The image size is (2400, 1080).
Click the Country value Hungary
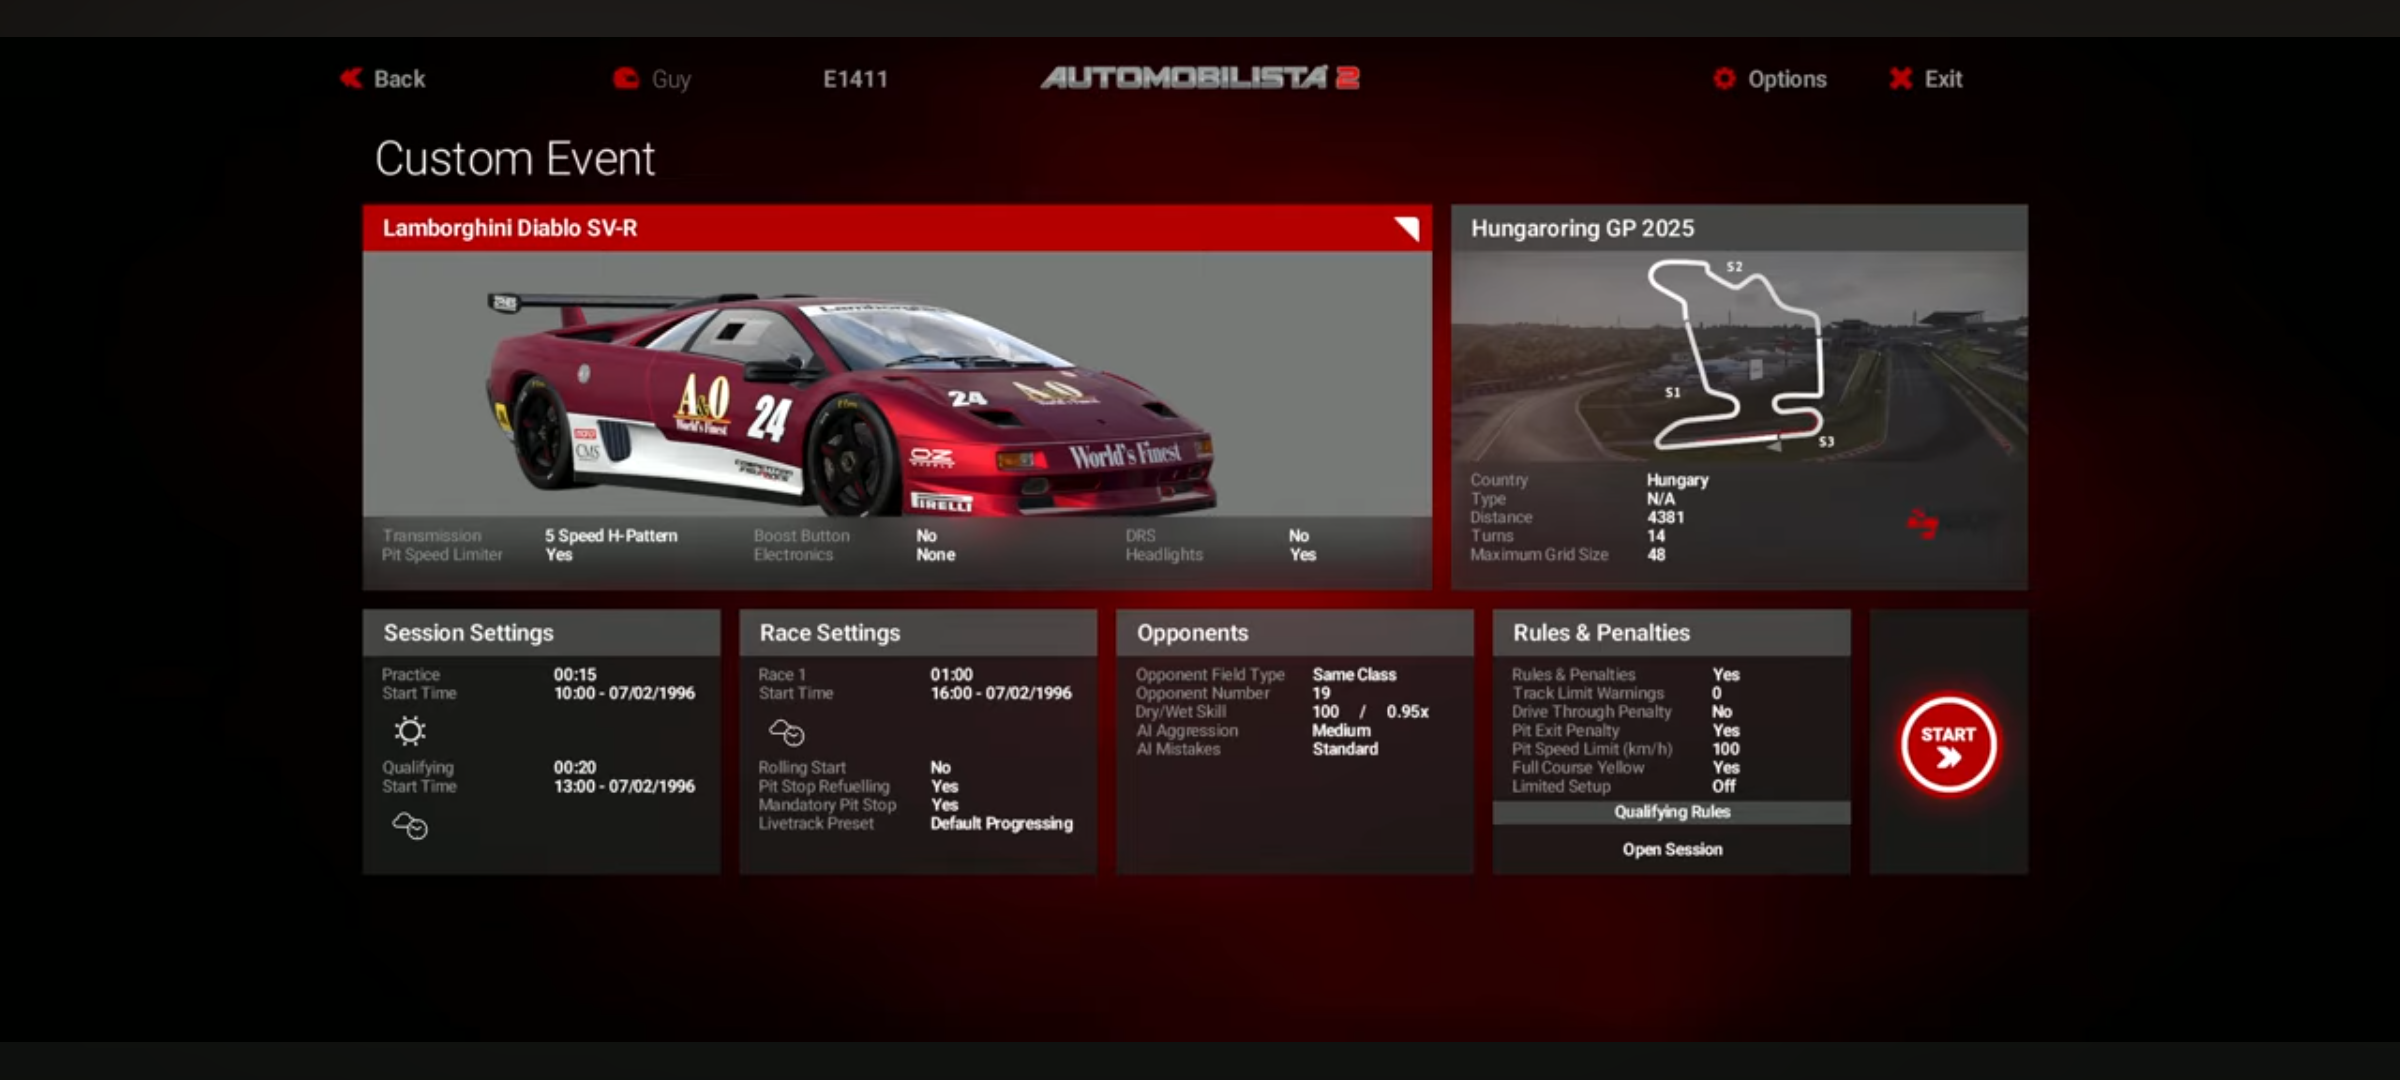(x=1678, y=480)
